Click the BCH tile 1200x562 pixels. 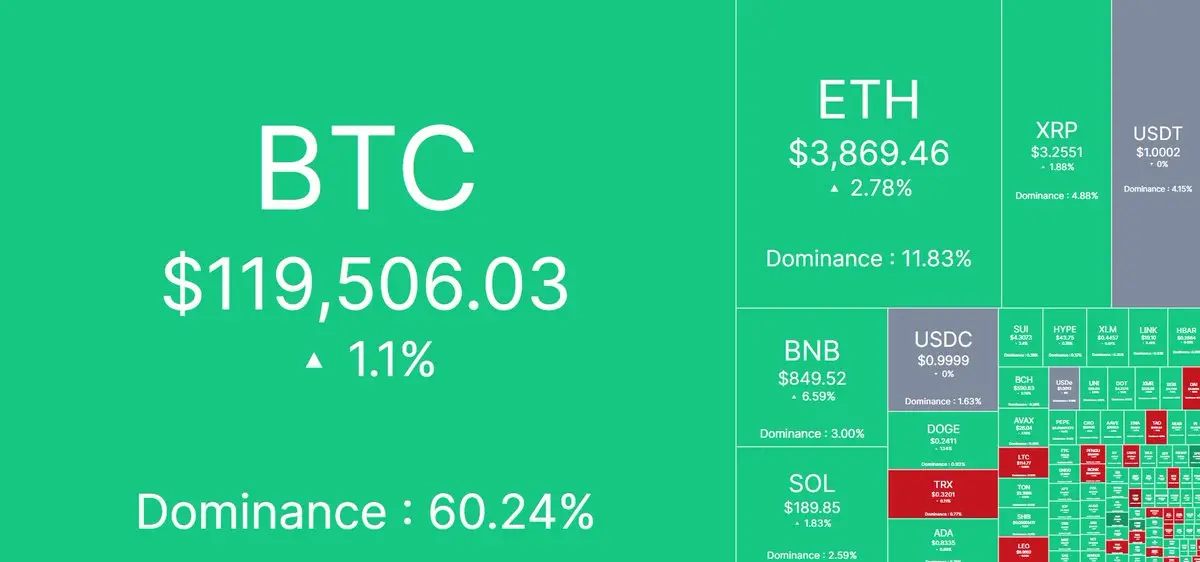[x=1024, y=385]
